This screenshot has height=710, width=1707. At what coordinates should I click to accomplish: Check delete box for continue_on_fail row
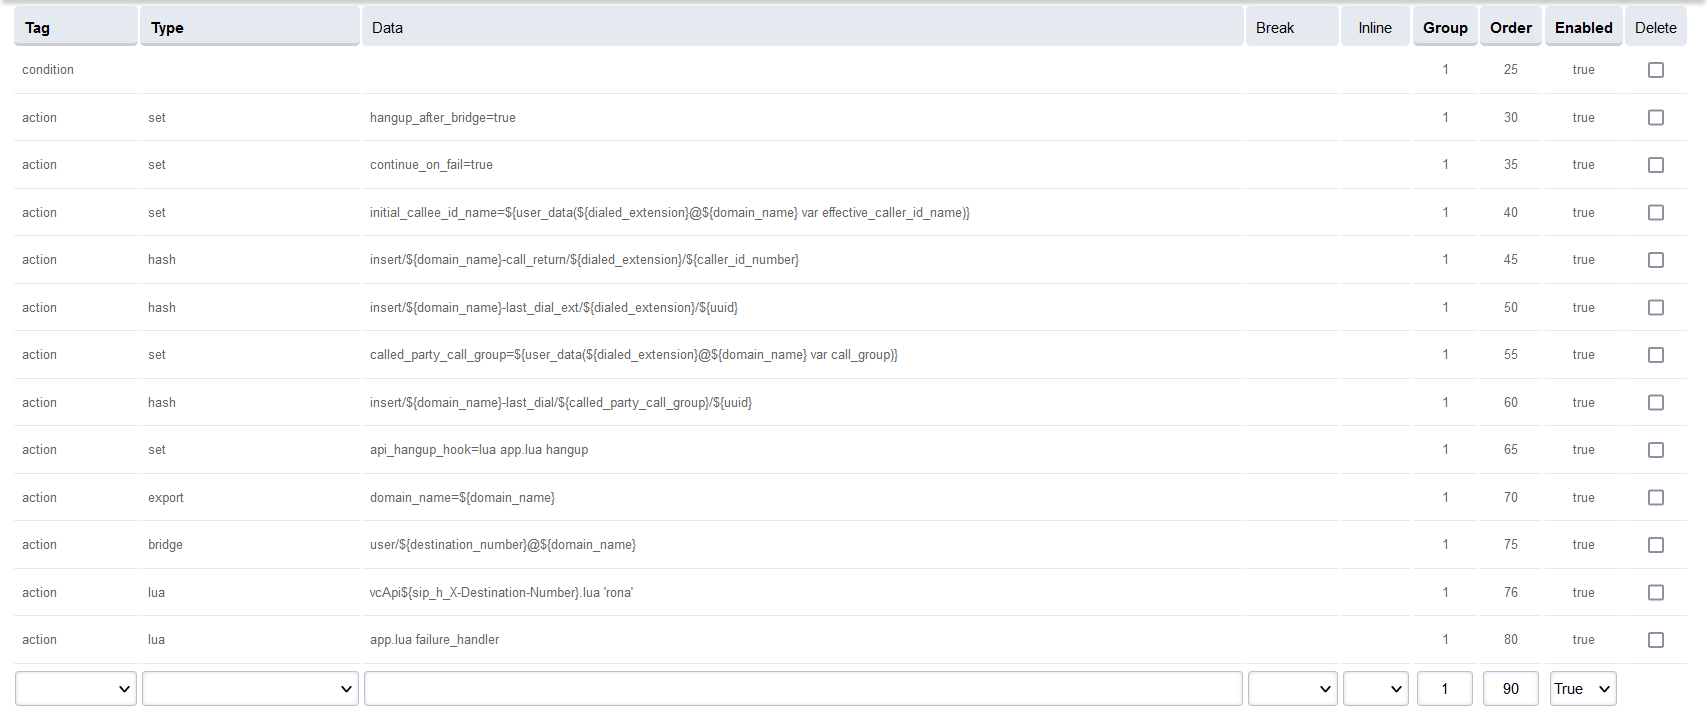[1655, 165]
